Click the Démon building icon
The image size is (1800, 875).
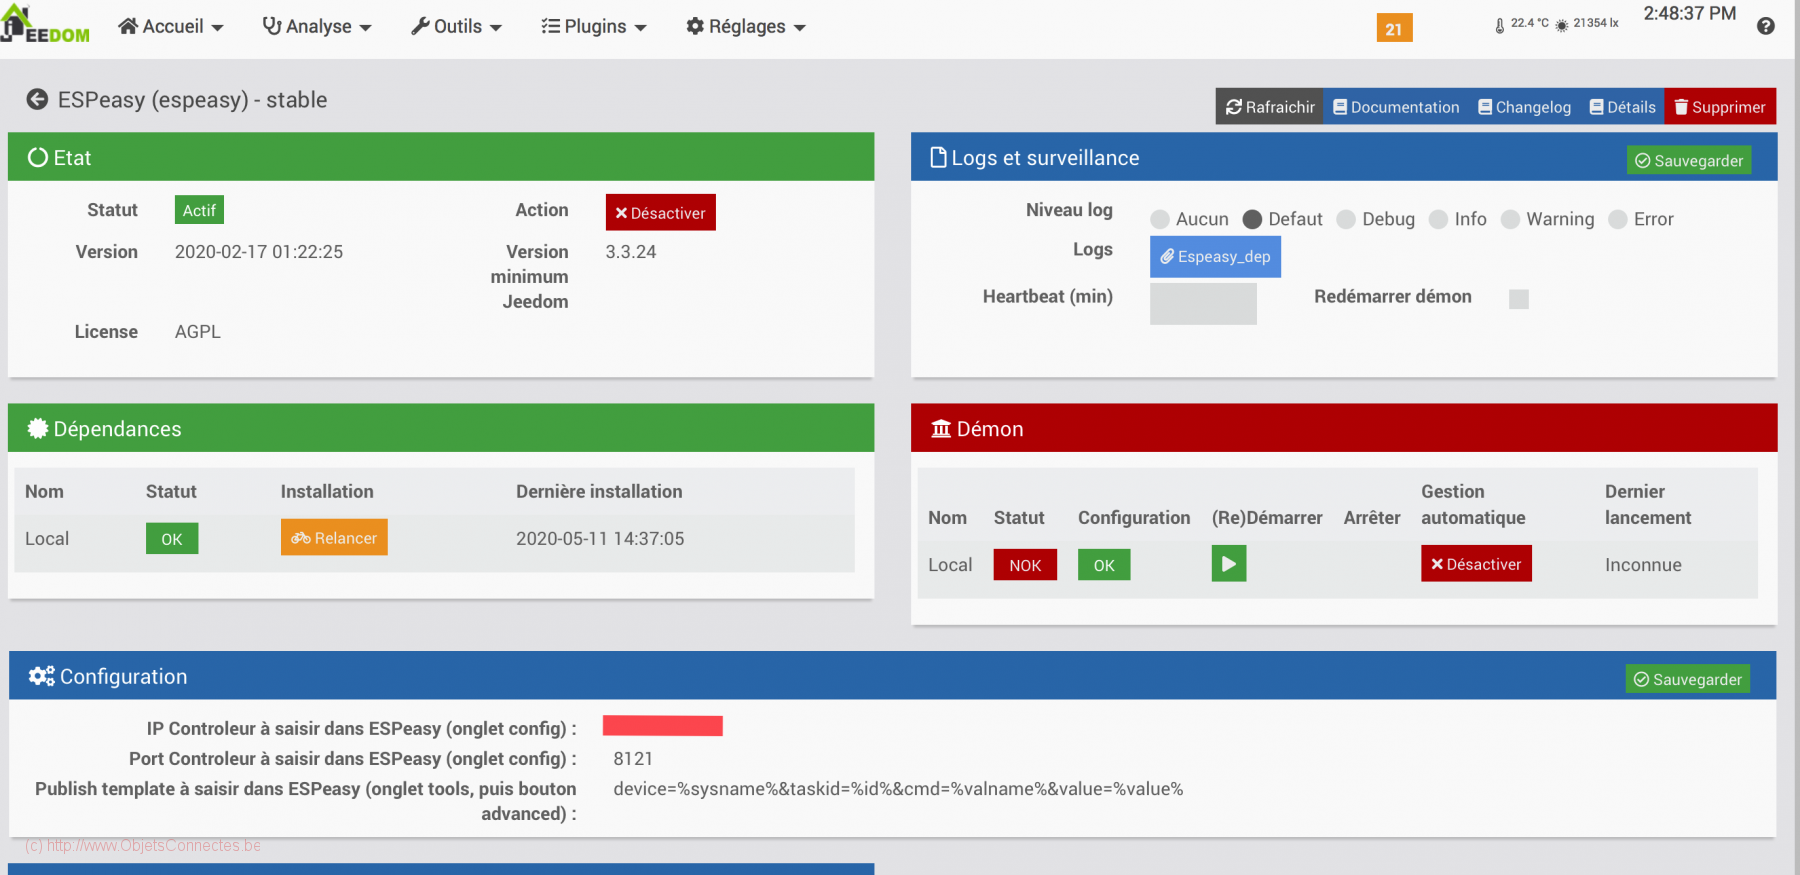(x=941, y=428)
